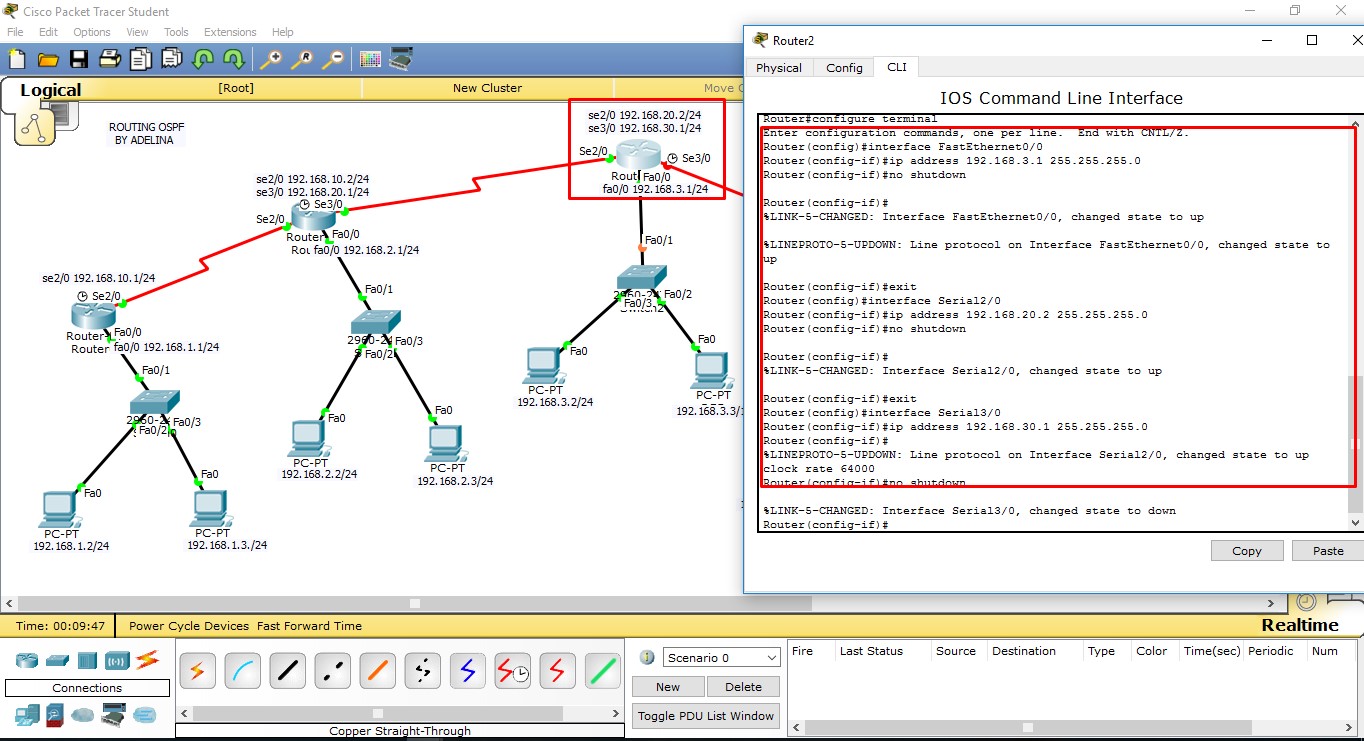
Task: Toggle the PDU List Window
Action: 705,715
